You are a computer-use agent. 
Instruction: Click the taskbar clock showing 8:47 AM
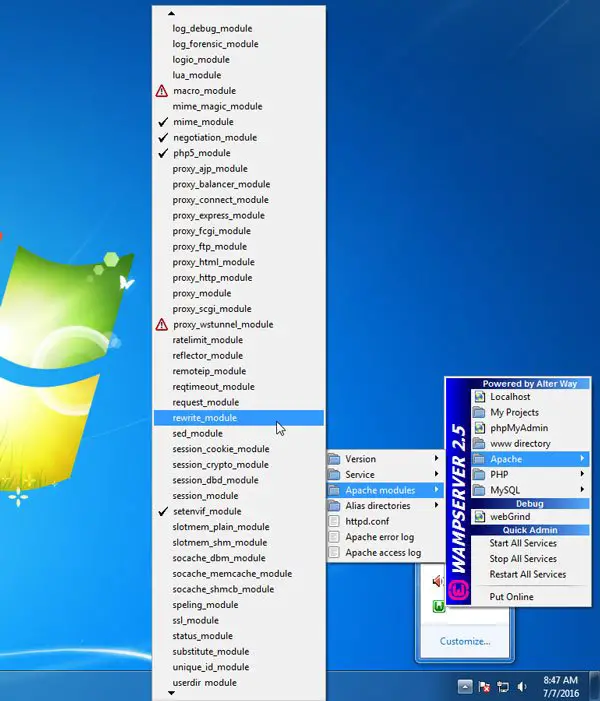(561, 687)
